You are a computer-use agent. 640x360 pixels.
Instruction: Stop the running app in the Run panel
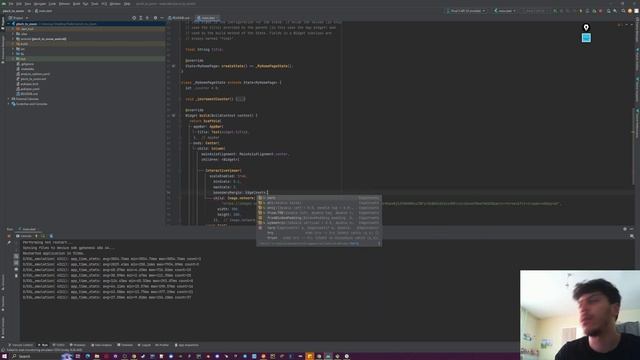(x=9, y=236)
